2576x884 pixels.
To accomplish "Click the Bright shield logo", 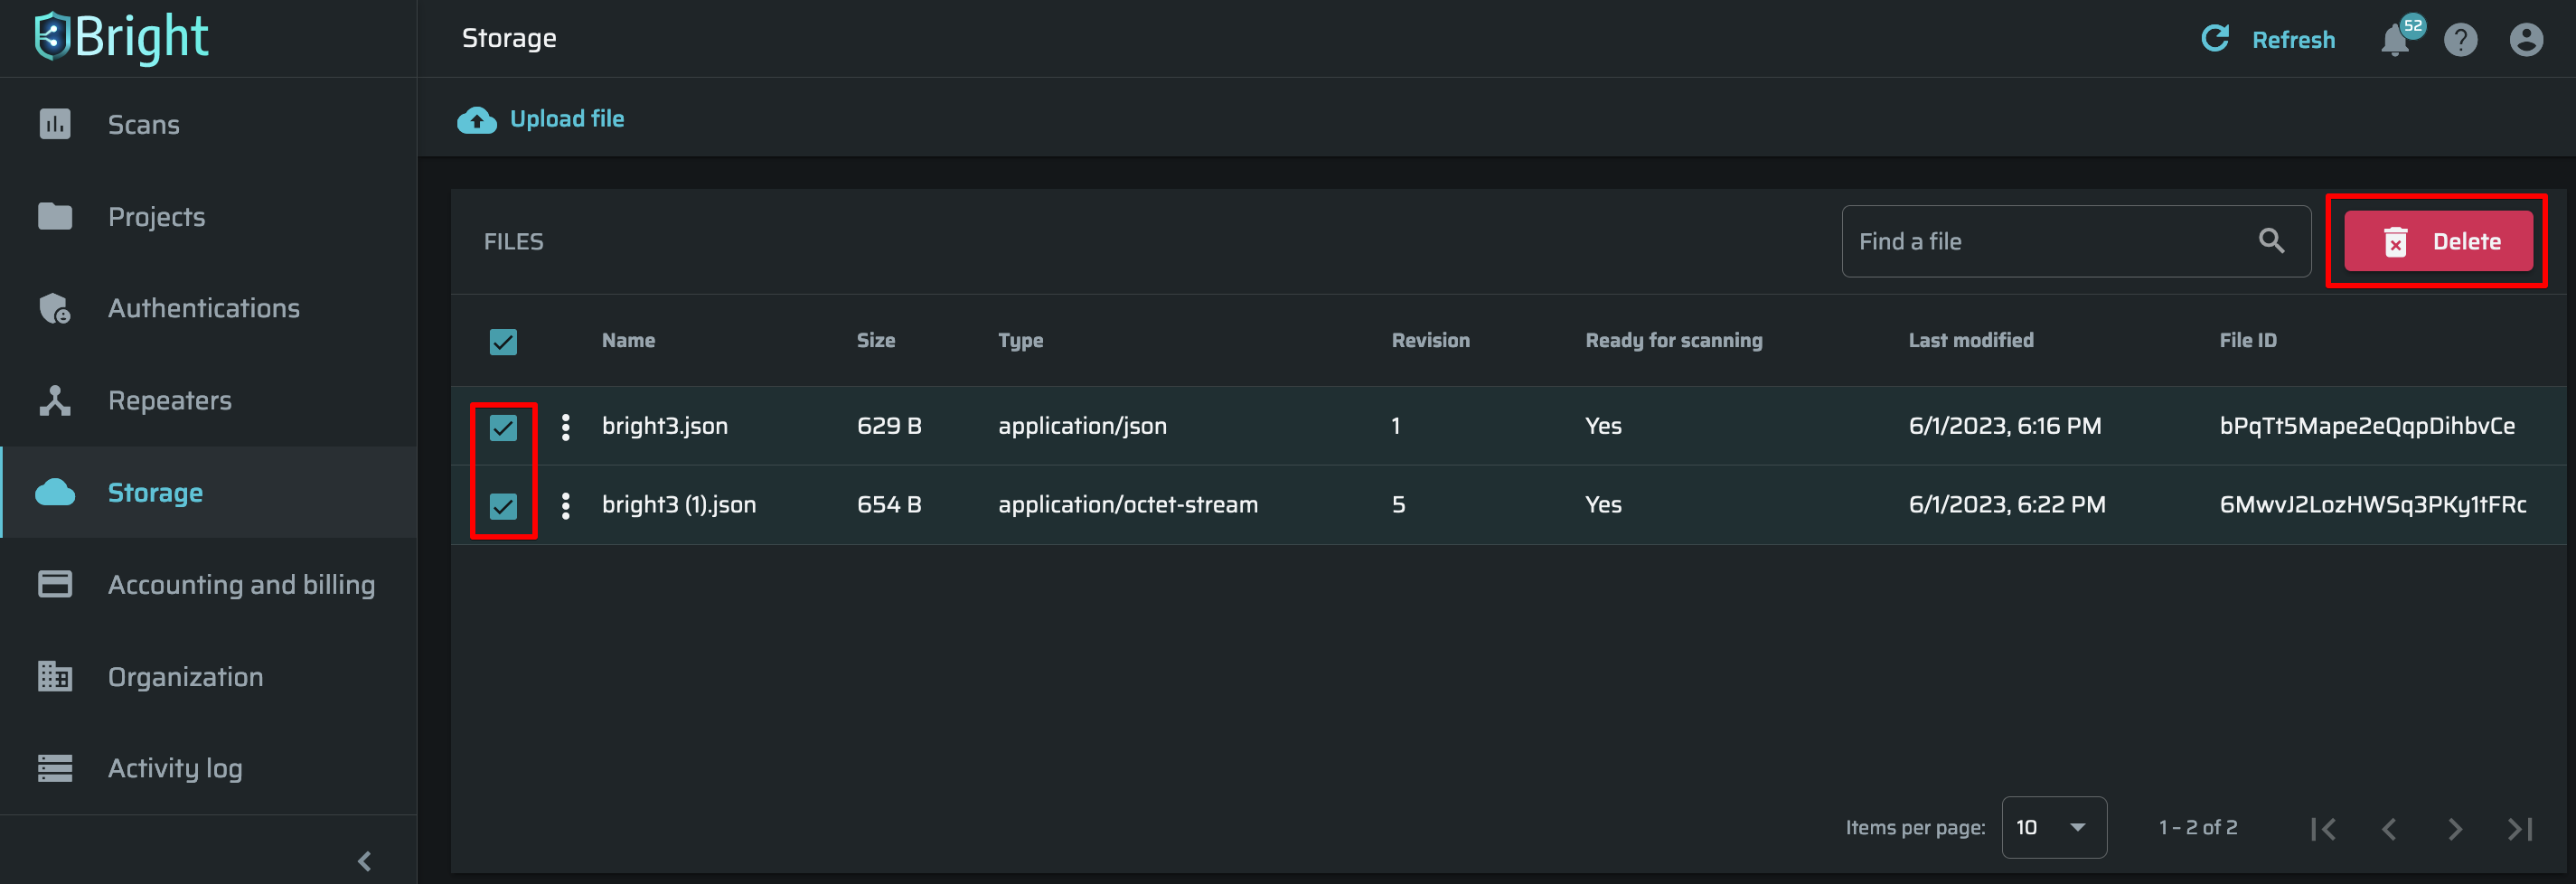I will coord(52,37).
